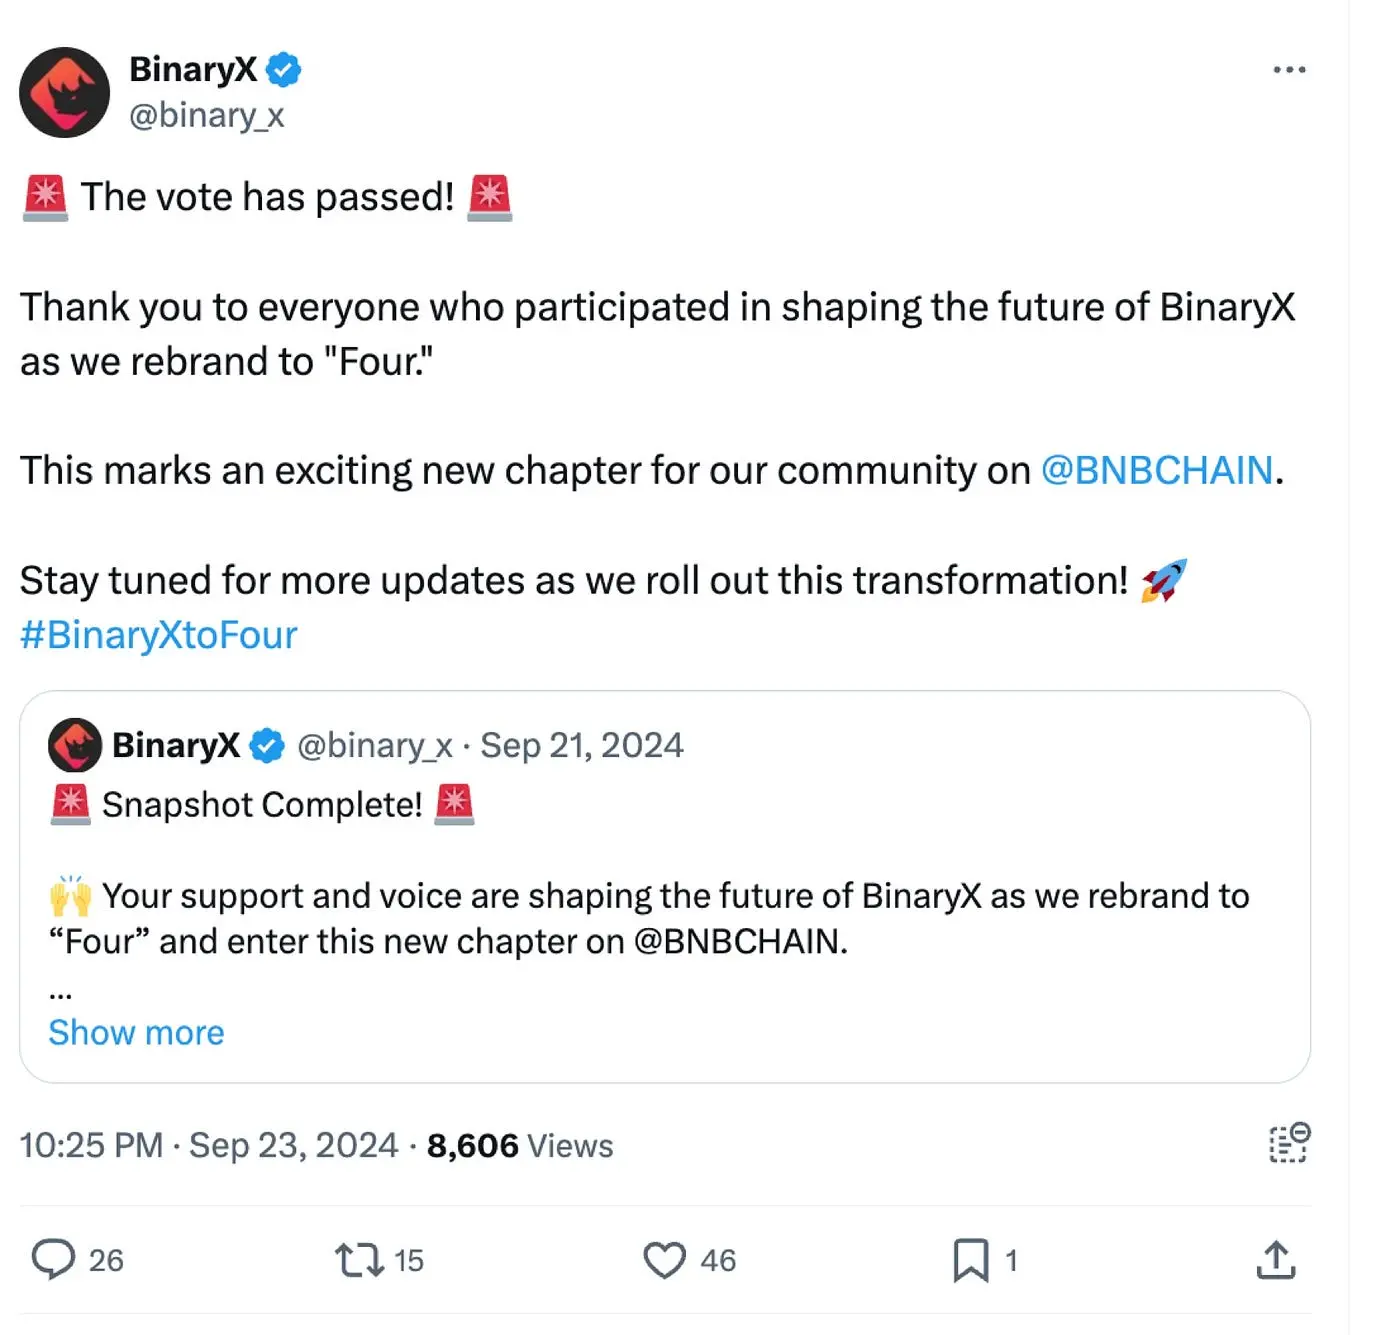
Task: Open the reader mode icon beside views
Action: click(x=1289, y=1143)
